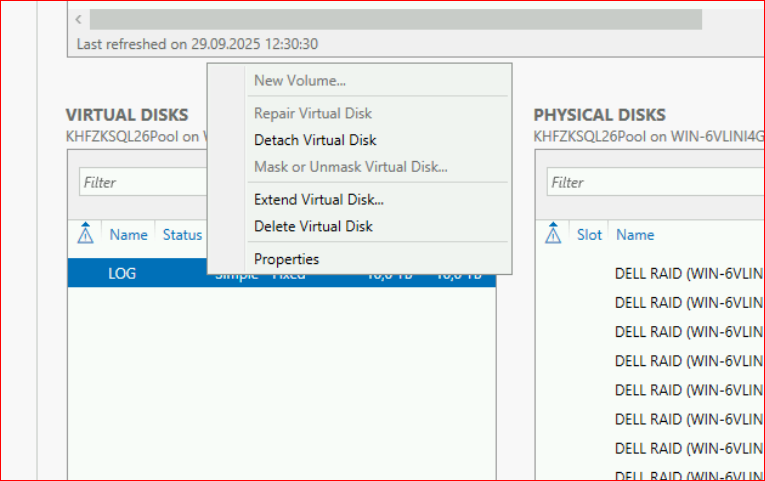Viewport: 765px width, 481px height.
Task: Click the Virtual Disks filter box
Action: tap(140, 182)
